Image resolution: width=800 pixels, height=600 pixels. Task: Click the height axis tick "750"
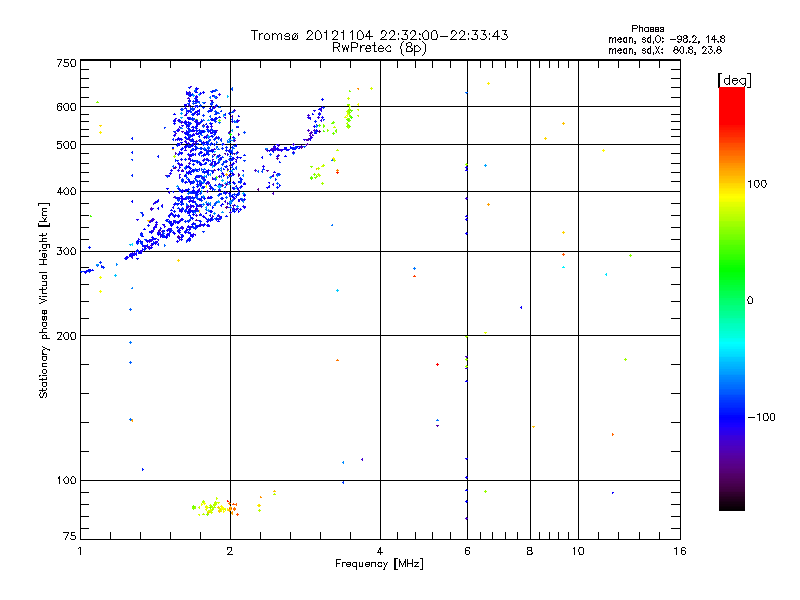[x=66, y=63]
